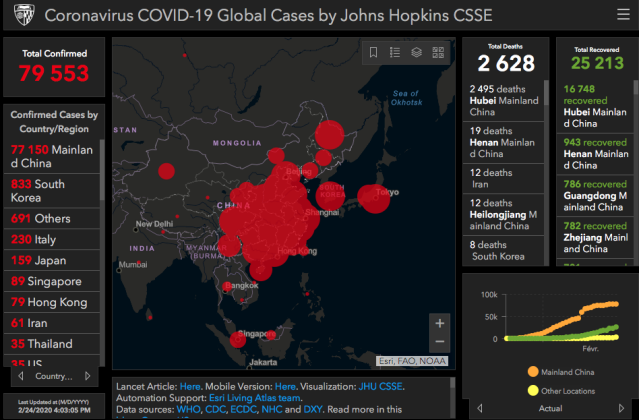Go to next chart view arrow

[x=621, y=408]
